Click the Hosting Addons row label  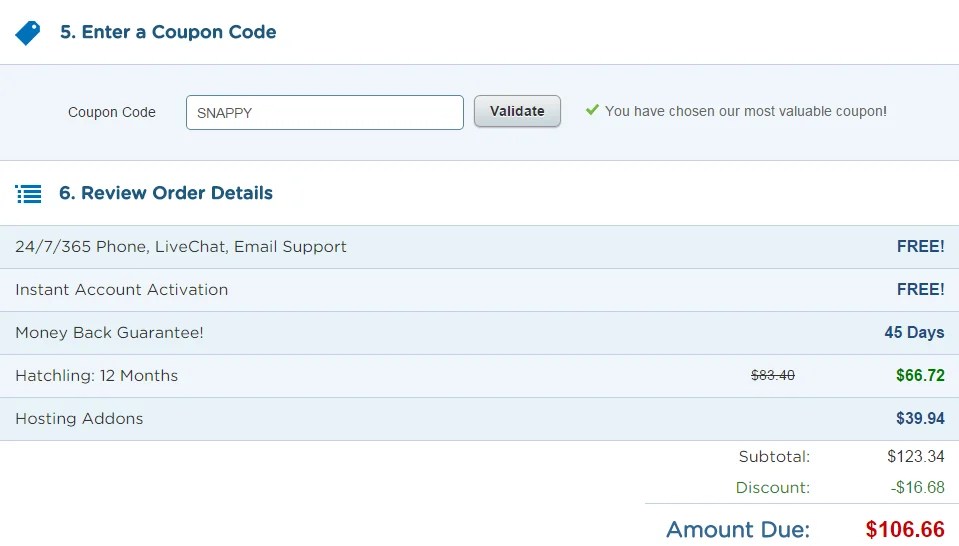pos(80,418)
